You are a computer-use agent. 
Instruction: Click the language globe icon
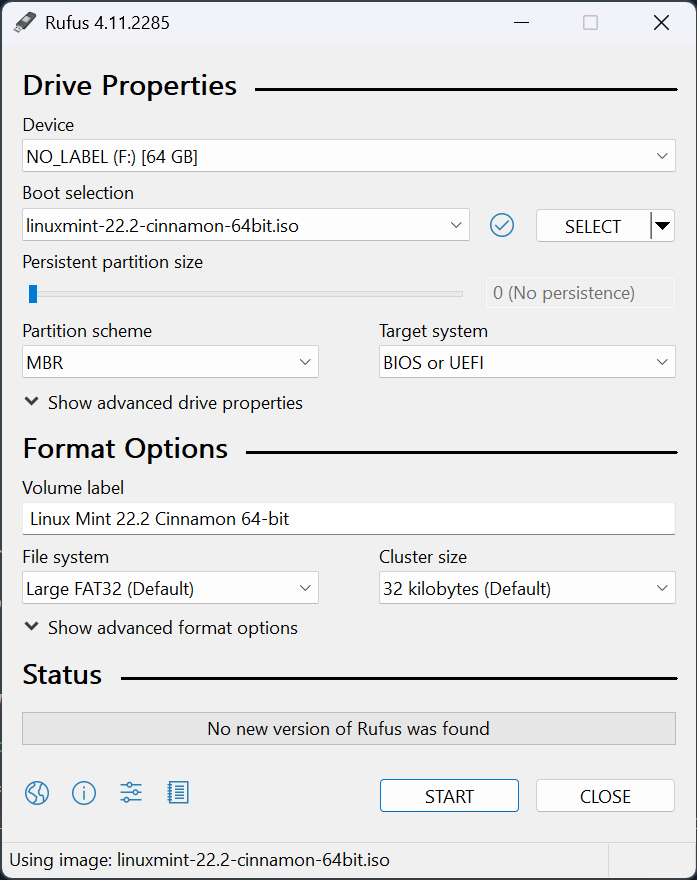point(37,794)
